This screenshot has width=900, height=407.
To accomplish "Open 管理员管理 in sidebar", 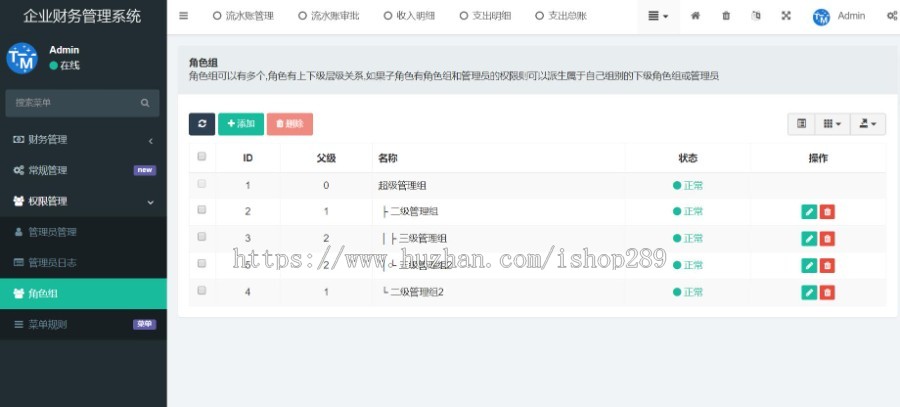I will click(x=83, y=232).
